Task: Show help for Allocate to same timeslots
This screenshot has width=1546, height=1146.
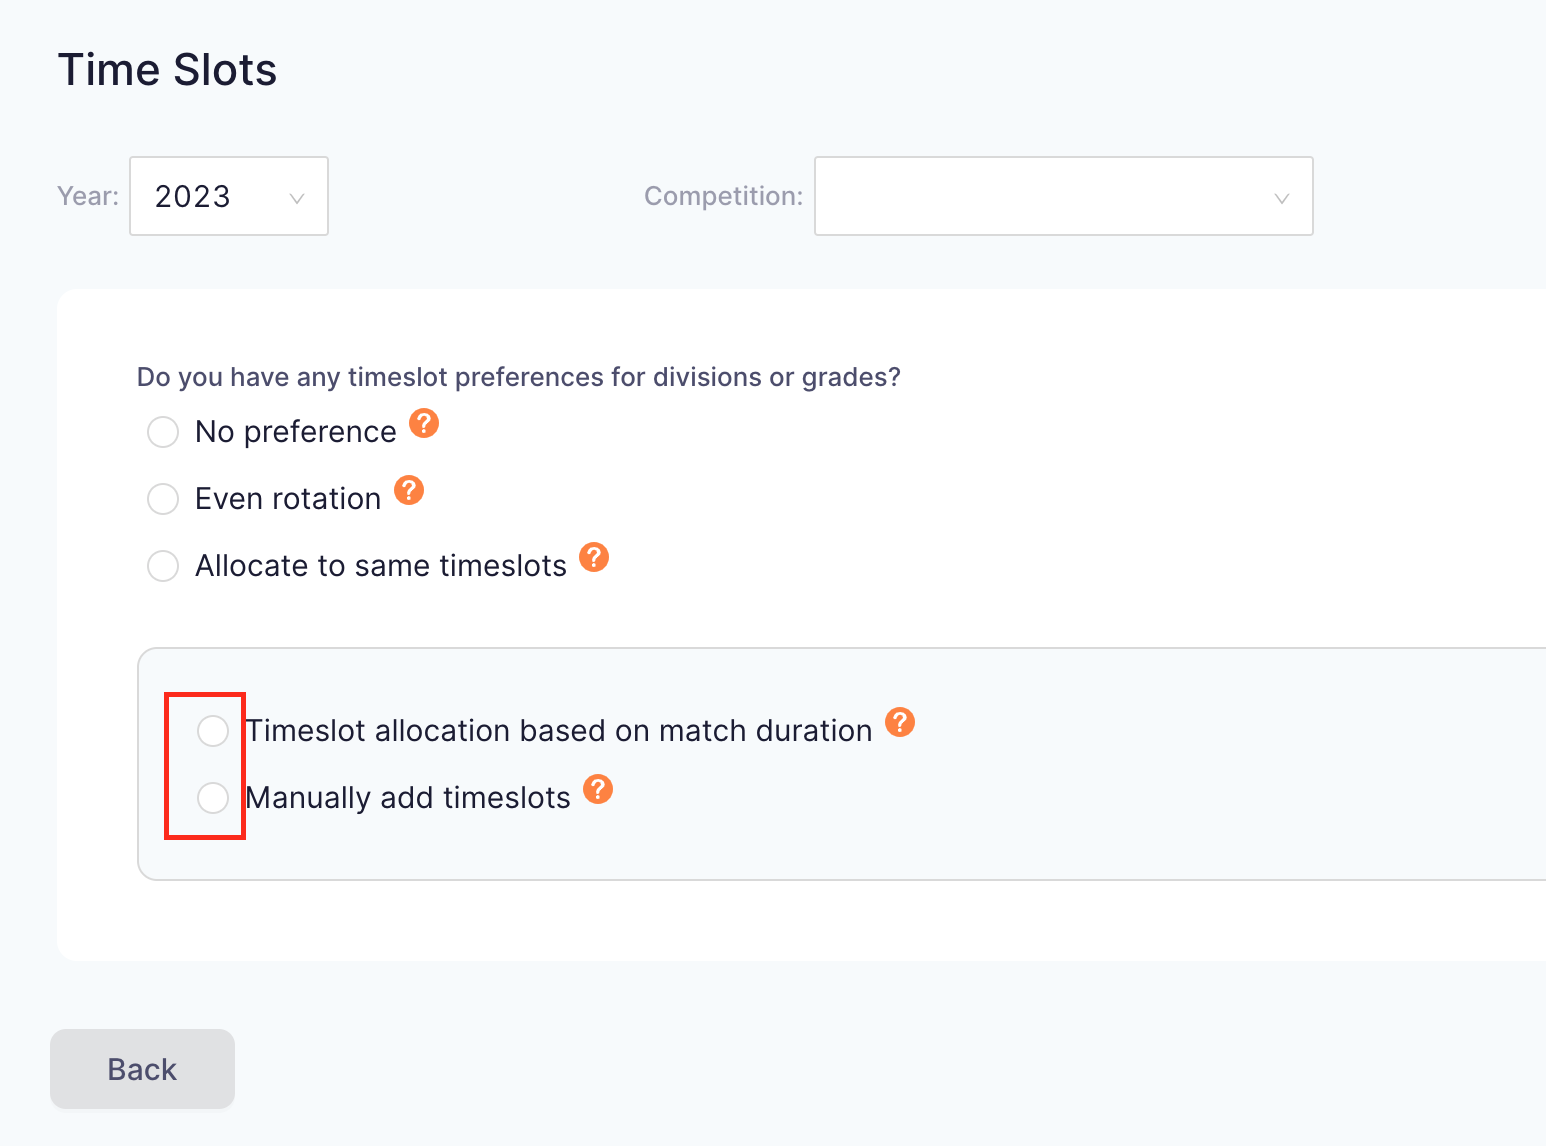Action: pyautogui.click(x=594, y=557)
